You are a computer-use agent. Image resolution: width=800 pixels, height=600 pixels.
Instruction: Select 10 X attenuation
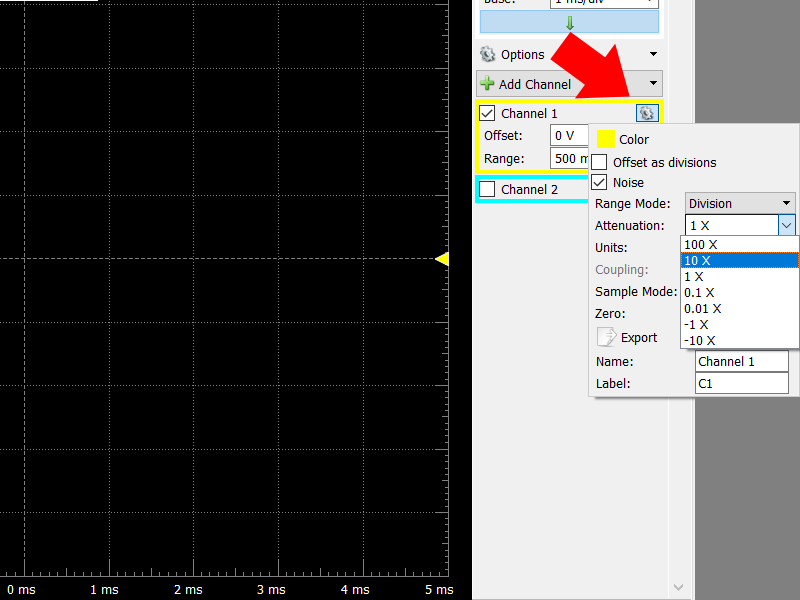(x=739, y=260)
